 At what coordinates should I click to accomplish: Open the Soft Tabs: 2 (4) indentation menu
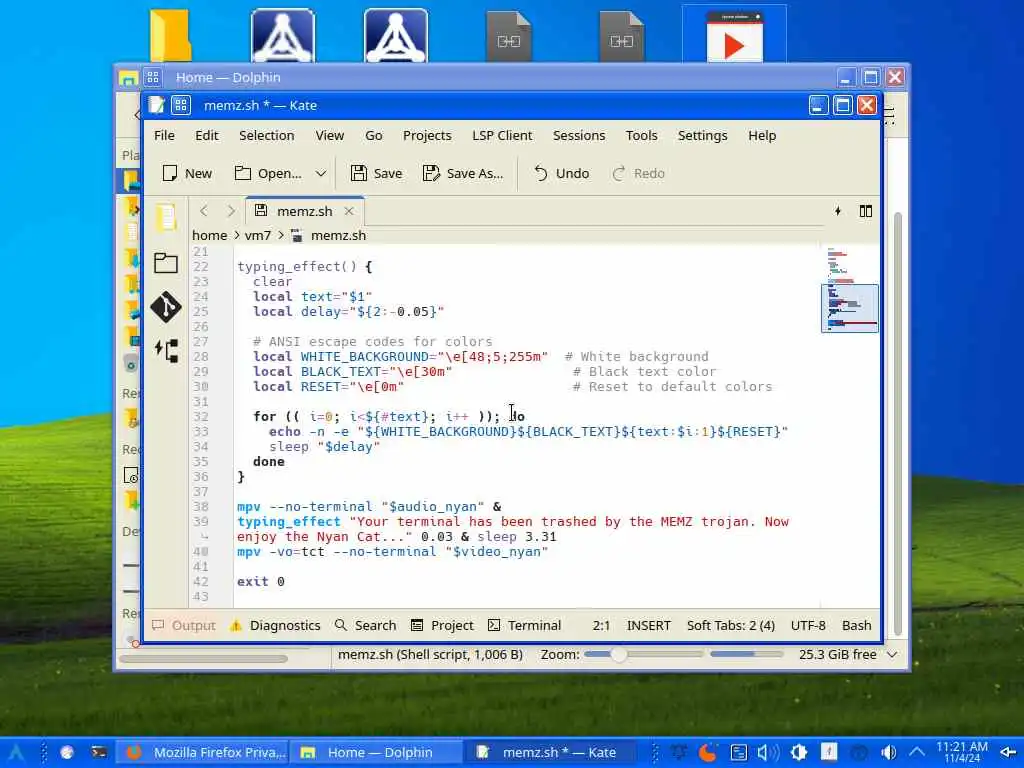point(731,625)
